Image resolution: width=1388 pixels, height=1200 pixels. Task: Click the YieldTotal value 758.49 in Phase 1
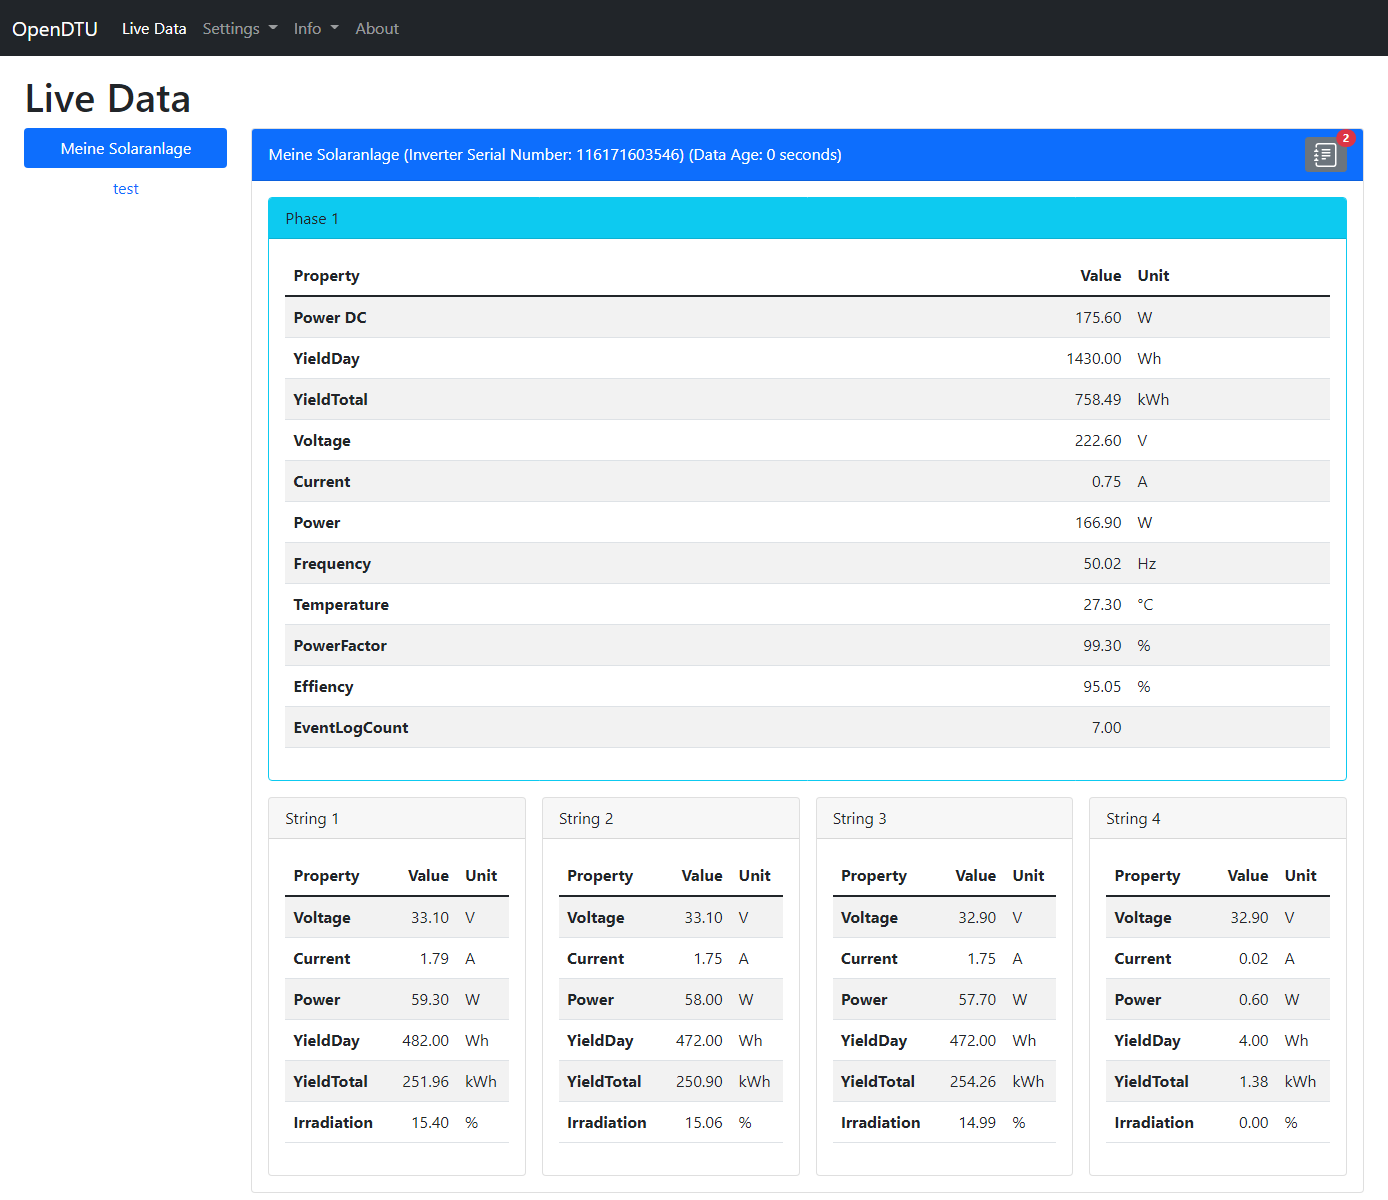[1097, 400]
